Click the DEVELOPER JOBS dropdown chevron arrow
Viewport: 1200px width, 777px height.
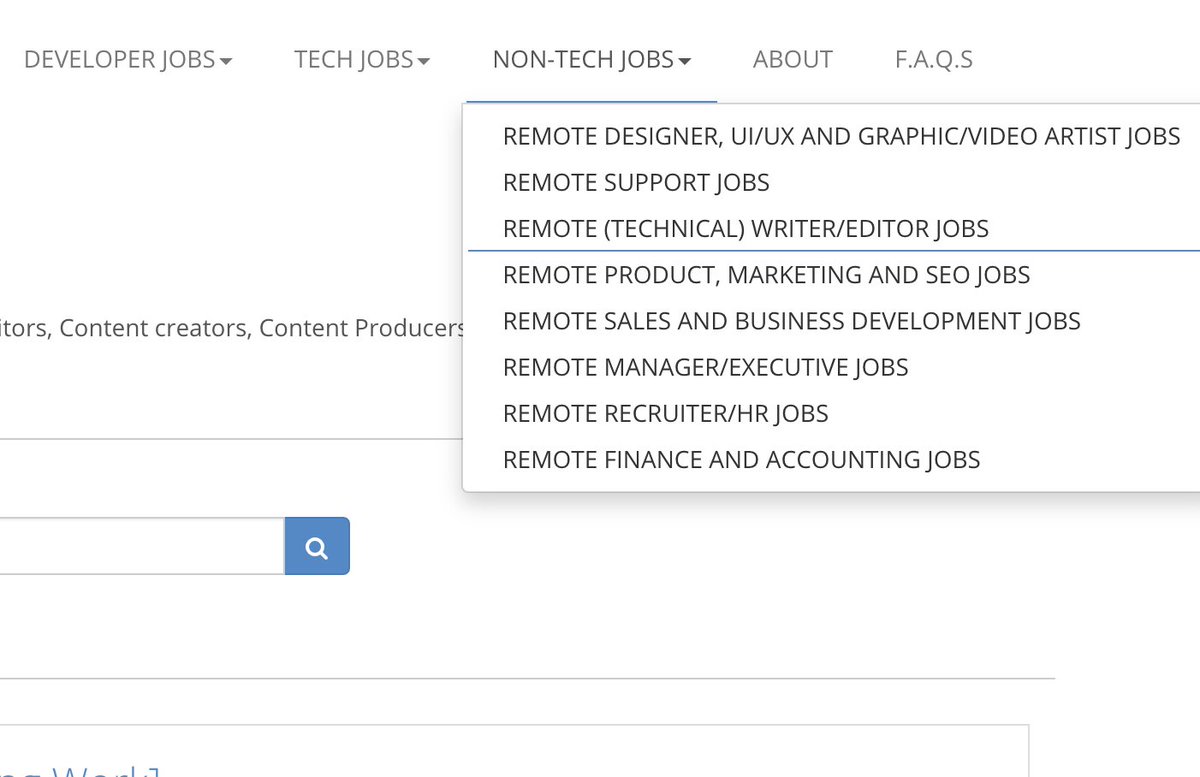coord(229,60)
